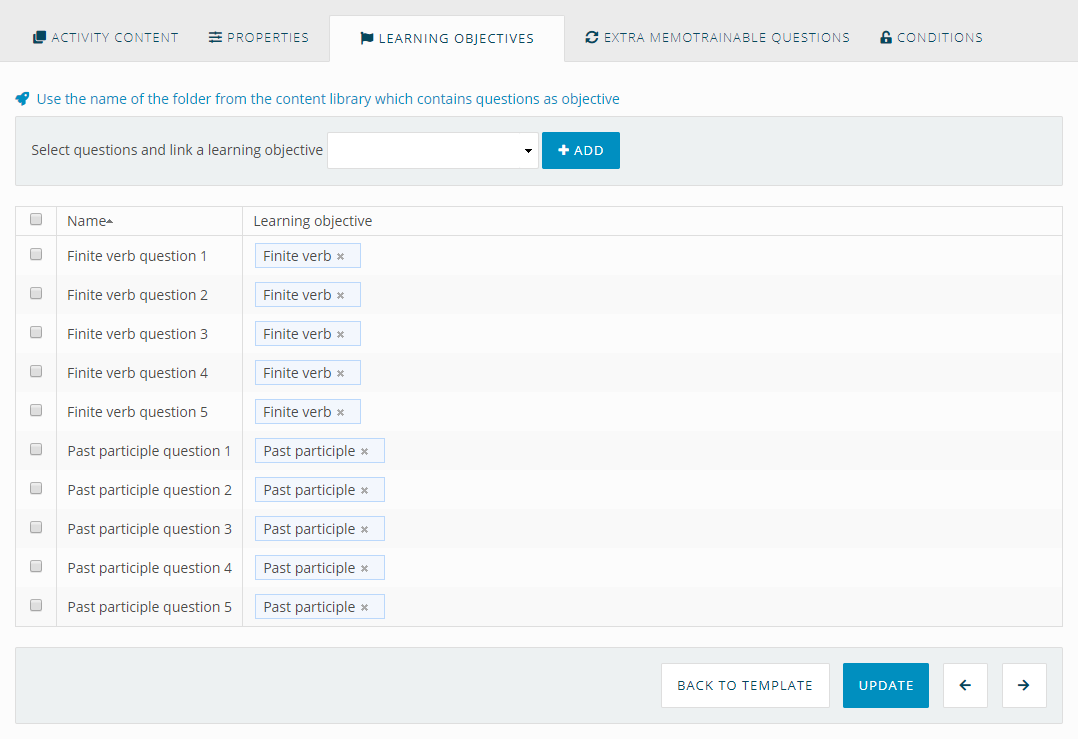Screen dimensions: 1078x739
Task: Go to previous step with left arrow
Action: (965, 685)
